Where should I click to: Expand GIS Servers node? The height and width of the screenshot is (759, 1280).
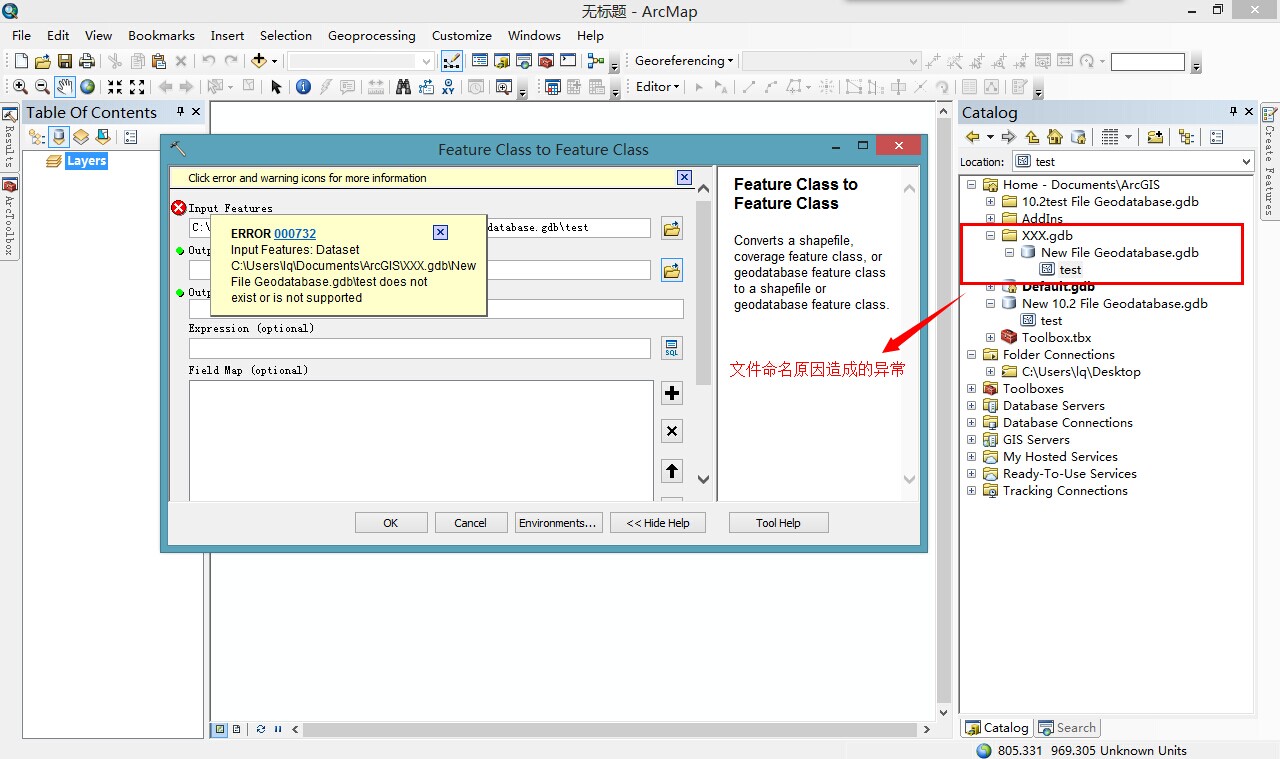(971, 440)
